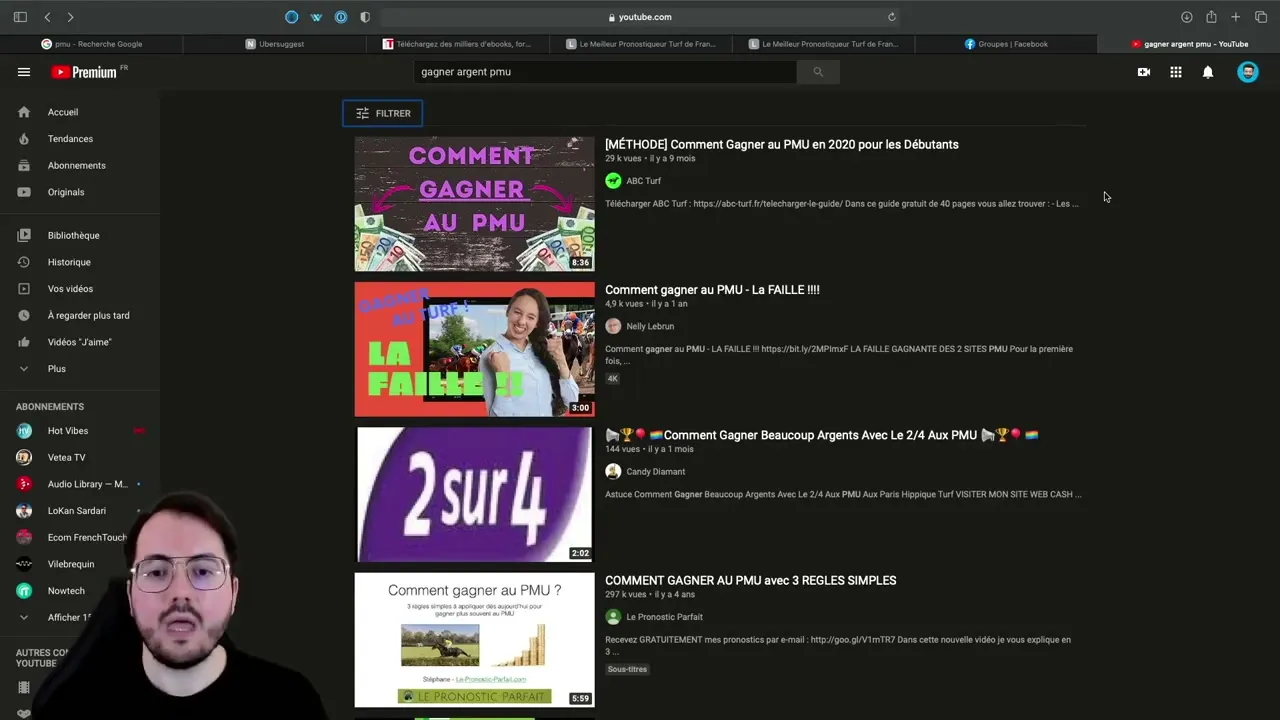
Task: Expand the FILTRER search filters
Action: click(x=383, y=113)
